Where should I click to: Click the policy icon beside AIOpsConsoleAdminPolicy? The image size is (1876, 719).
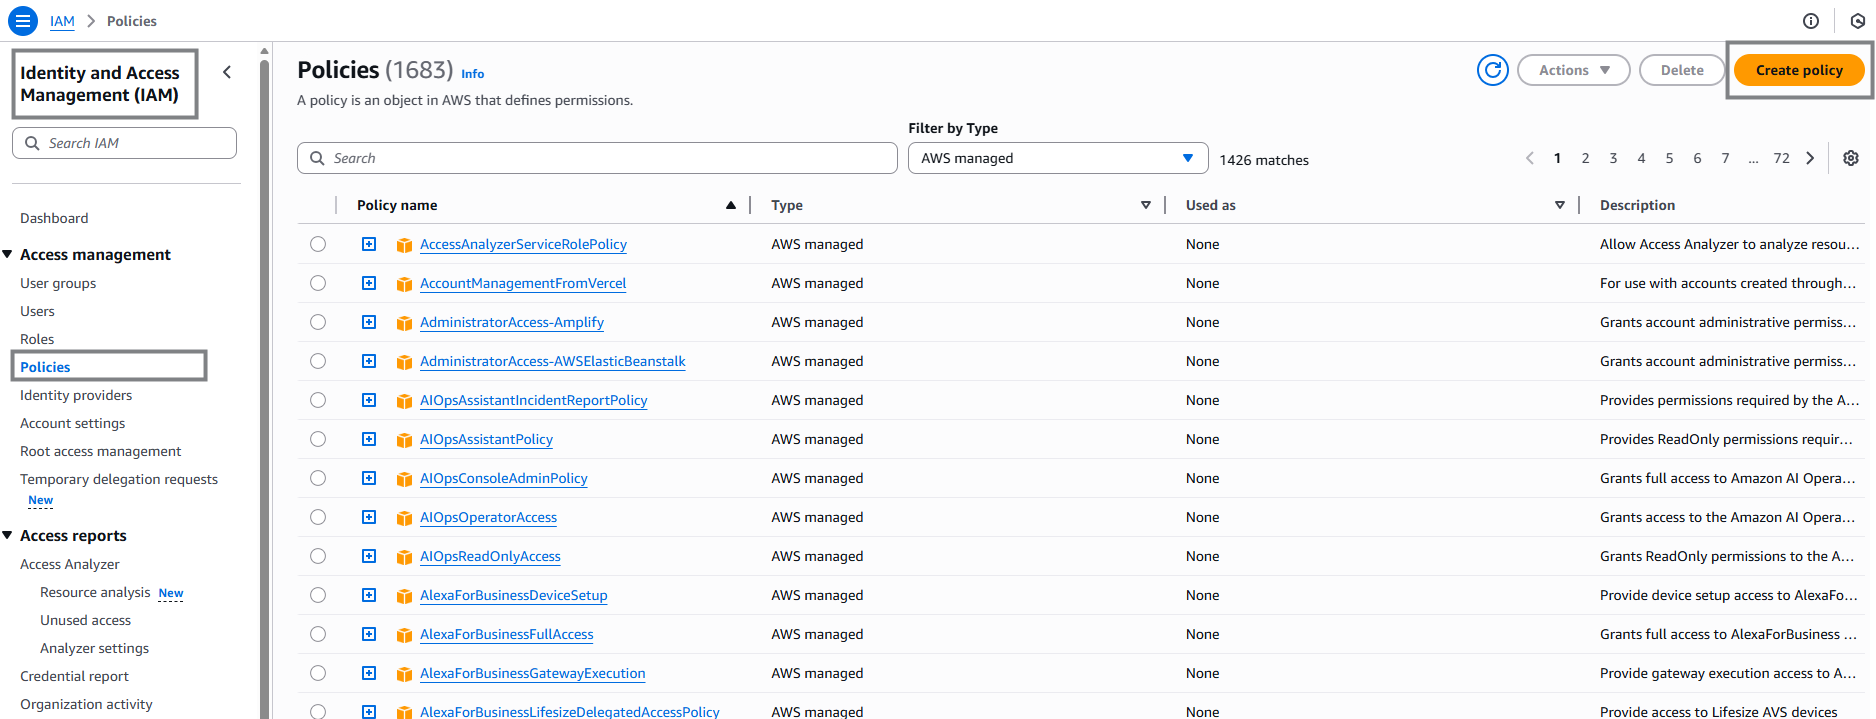[x=404, y=479]
